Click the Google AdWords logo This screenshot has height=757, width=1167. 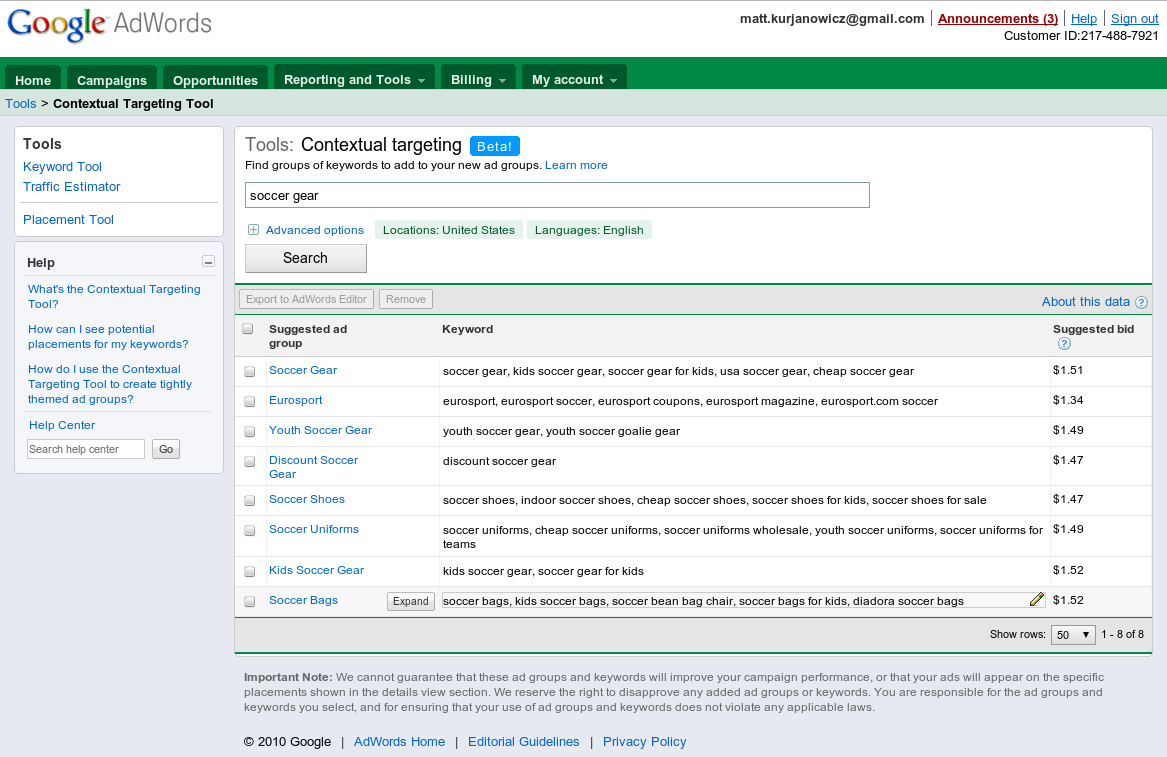(109, 24)
